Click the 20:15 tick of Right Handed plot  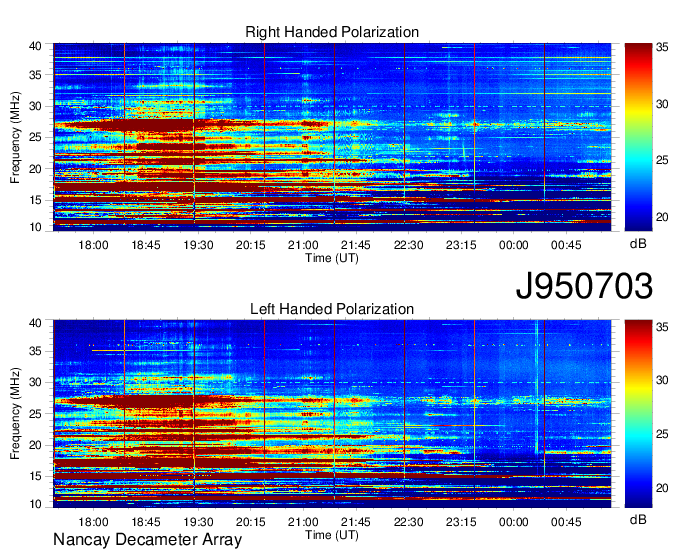(x=251, y=245)
